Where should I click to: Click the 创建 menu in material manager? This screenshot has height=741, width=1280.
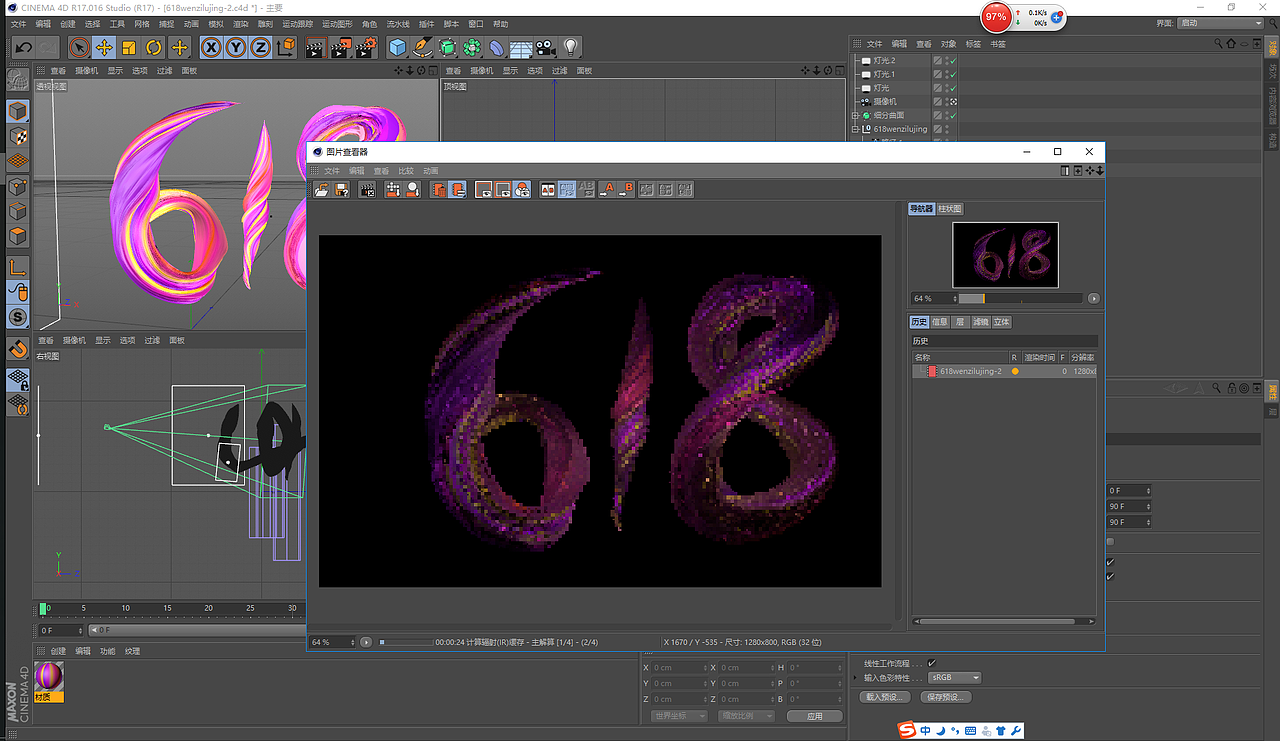pos(58,651)
